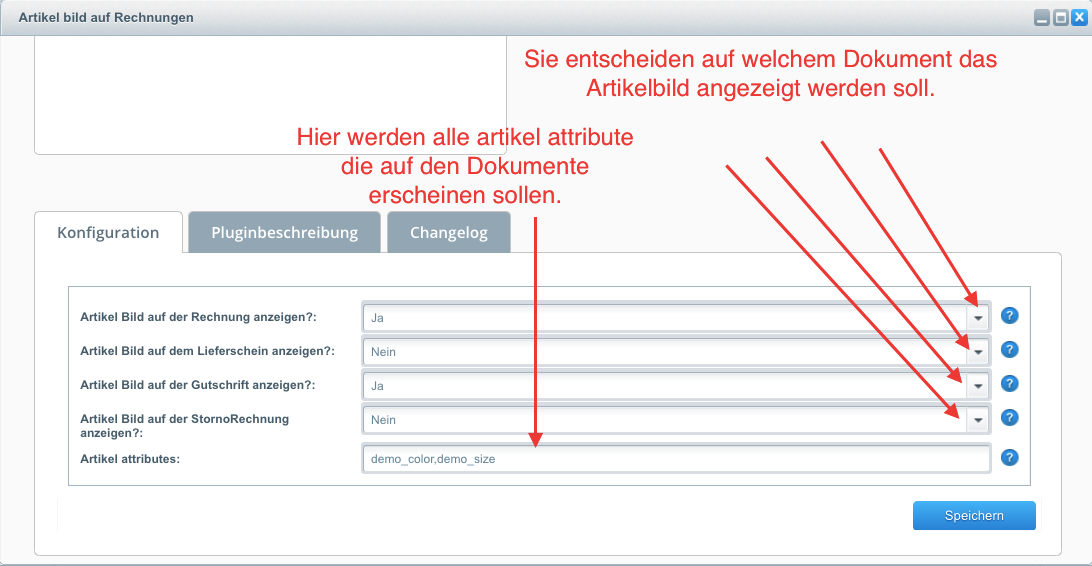Viewport: 1092px width, 566px height.
Task: Select label 'Artikel Bild auf der Gutschrift anzeigen?:'
Action: (x=198, y=385)
